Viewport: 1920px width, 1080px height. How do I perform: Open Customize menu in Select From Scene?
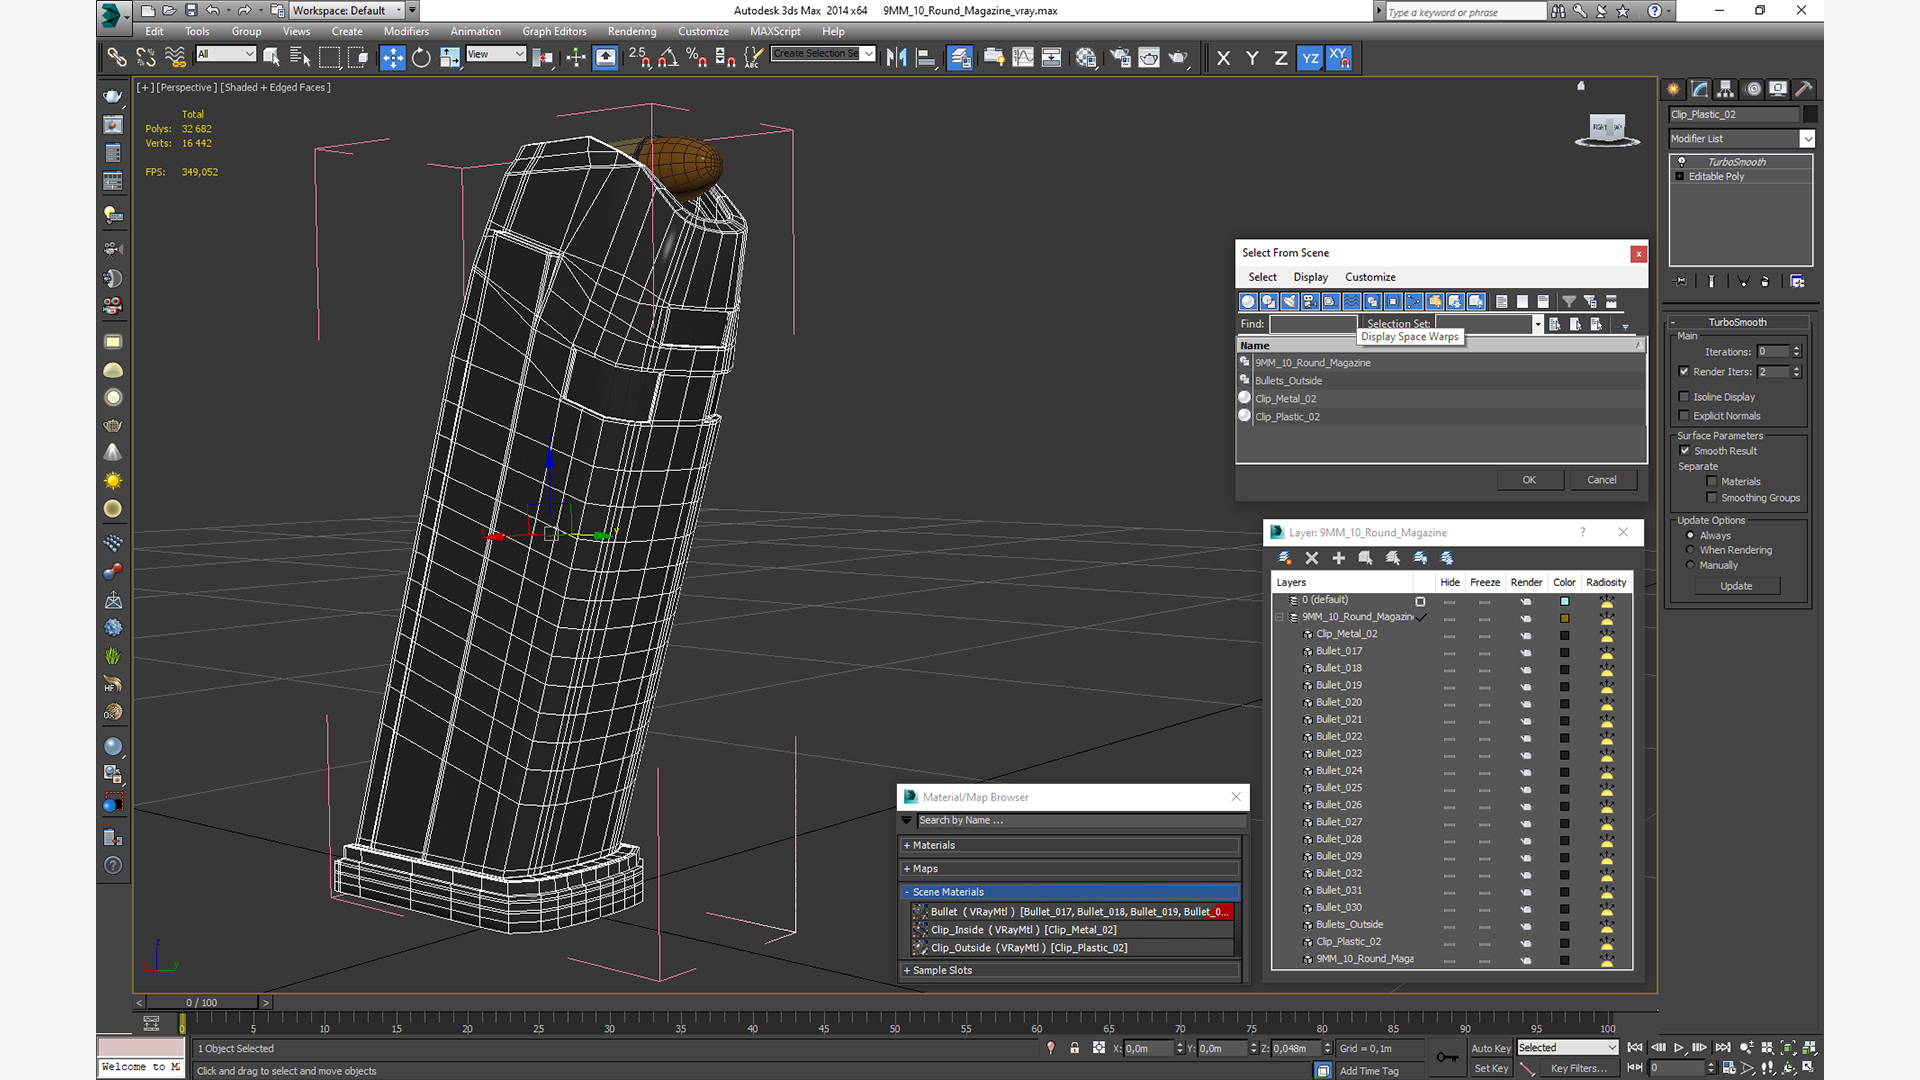tap(1370, 277)
